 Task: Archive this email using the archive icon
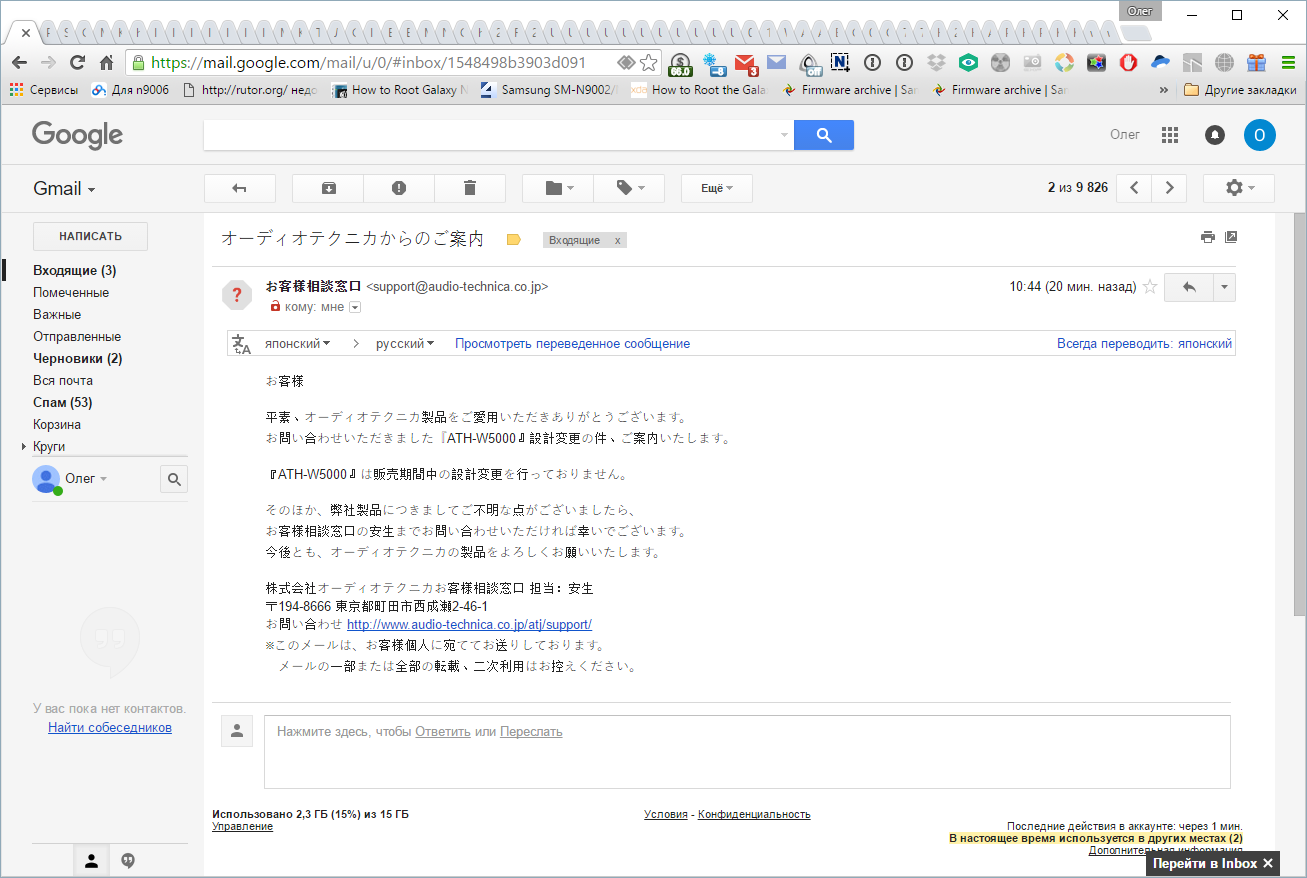coord(328,188)
